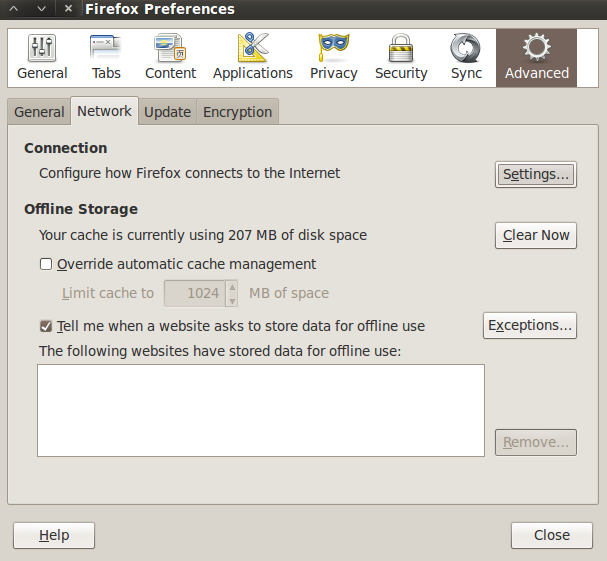Open the Security padlock pane
The image size is (607, 561).
point(401,58)
